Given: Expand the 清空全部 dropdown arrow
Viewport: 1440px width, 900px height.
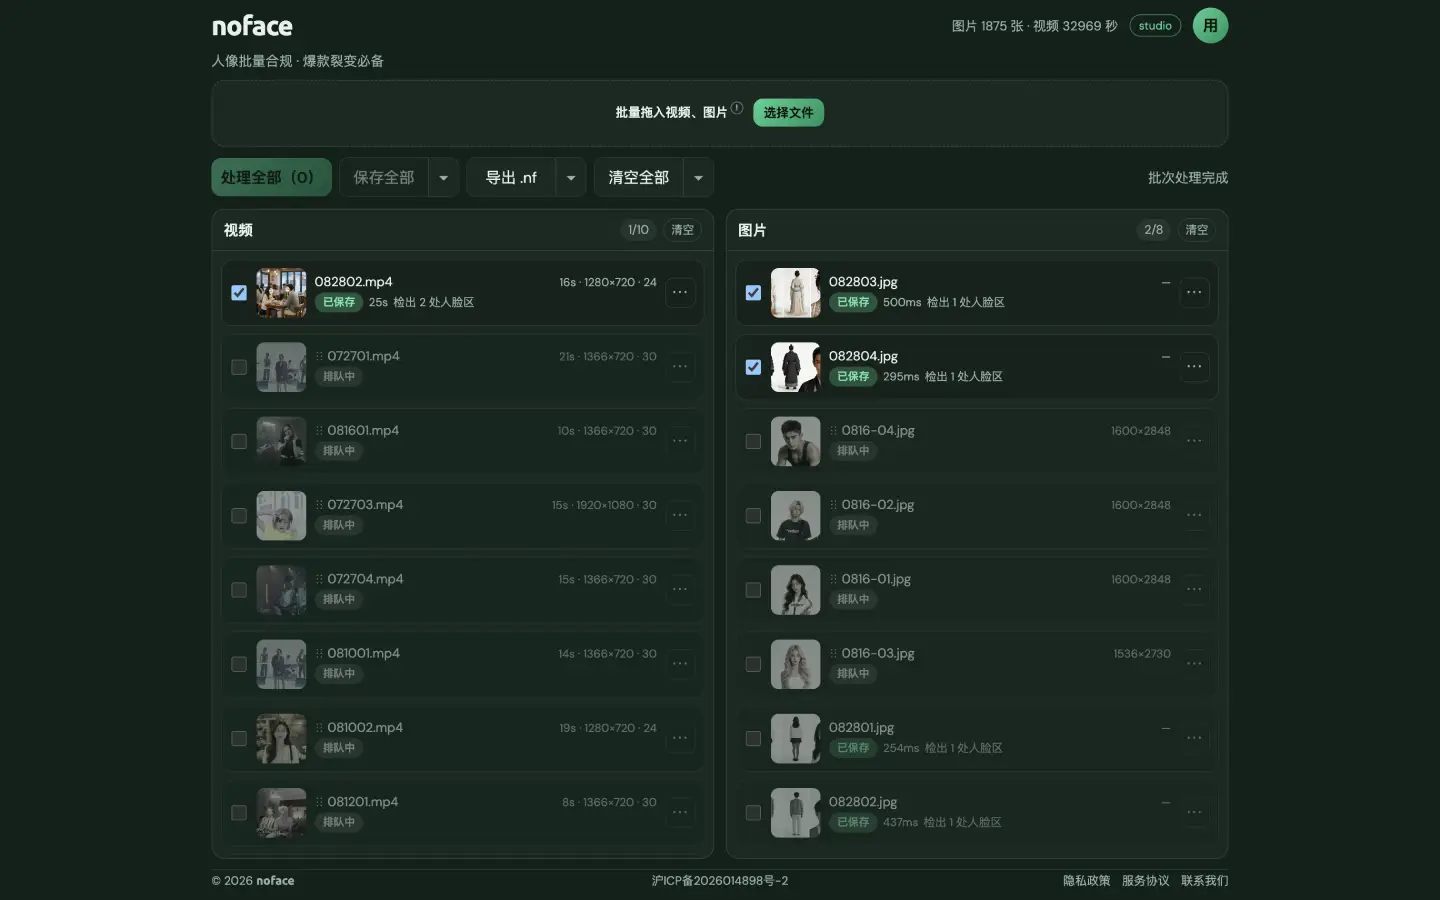Looking at the screenshot, I should [x=698, y=178].
